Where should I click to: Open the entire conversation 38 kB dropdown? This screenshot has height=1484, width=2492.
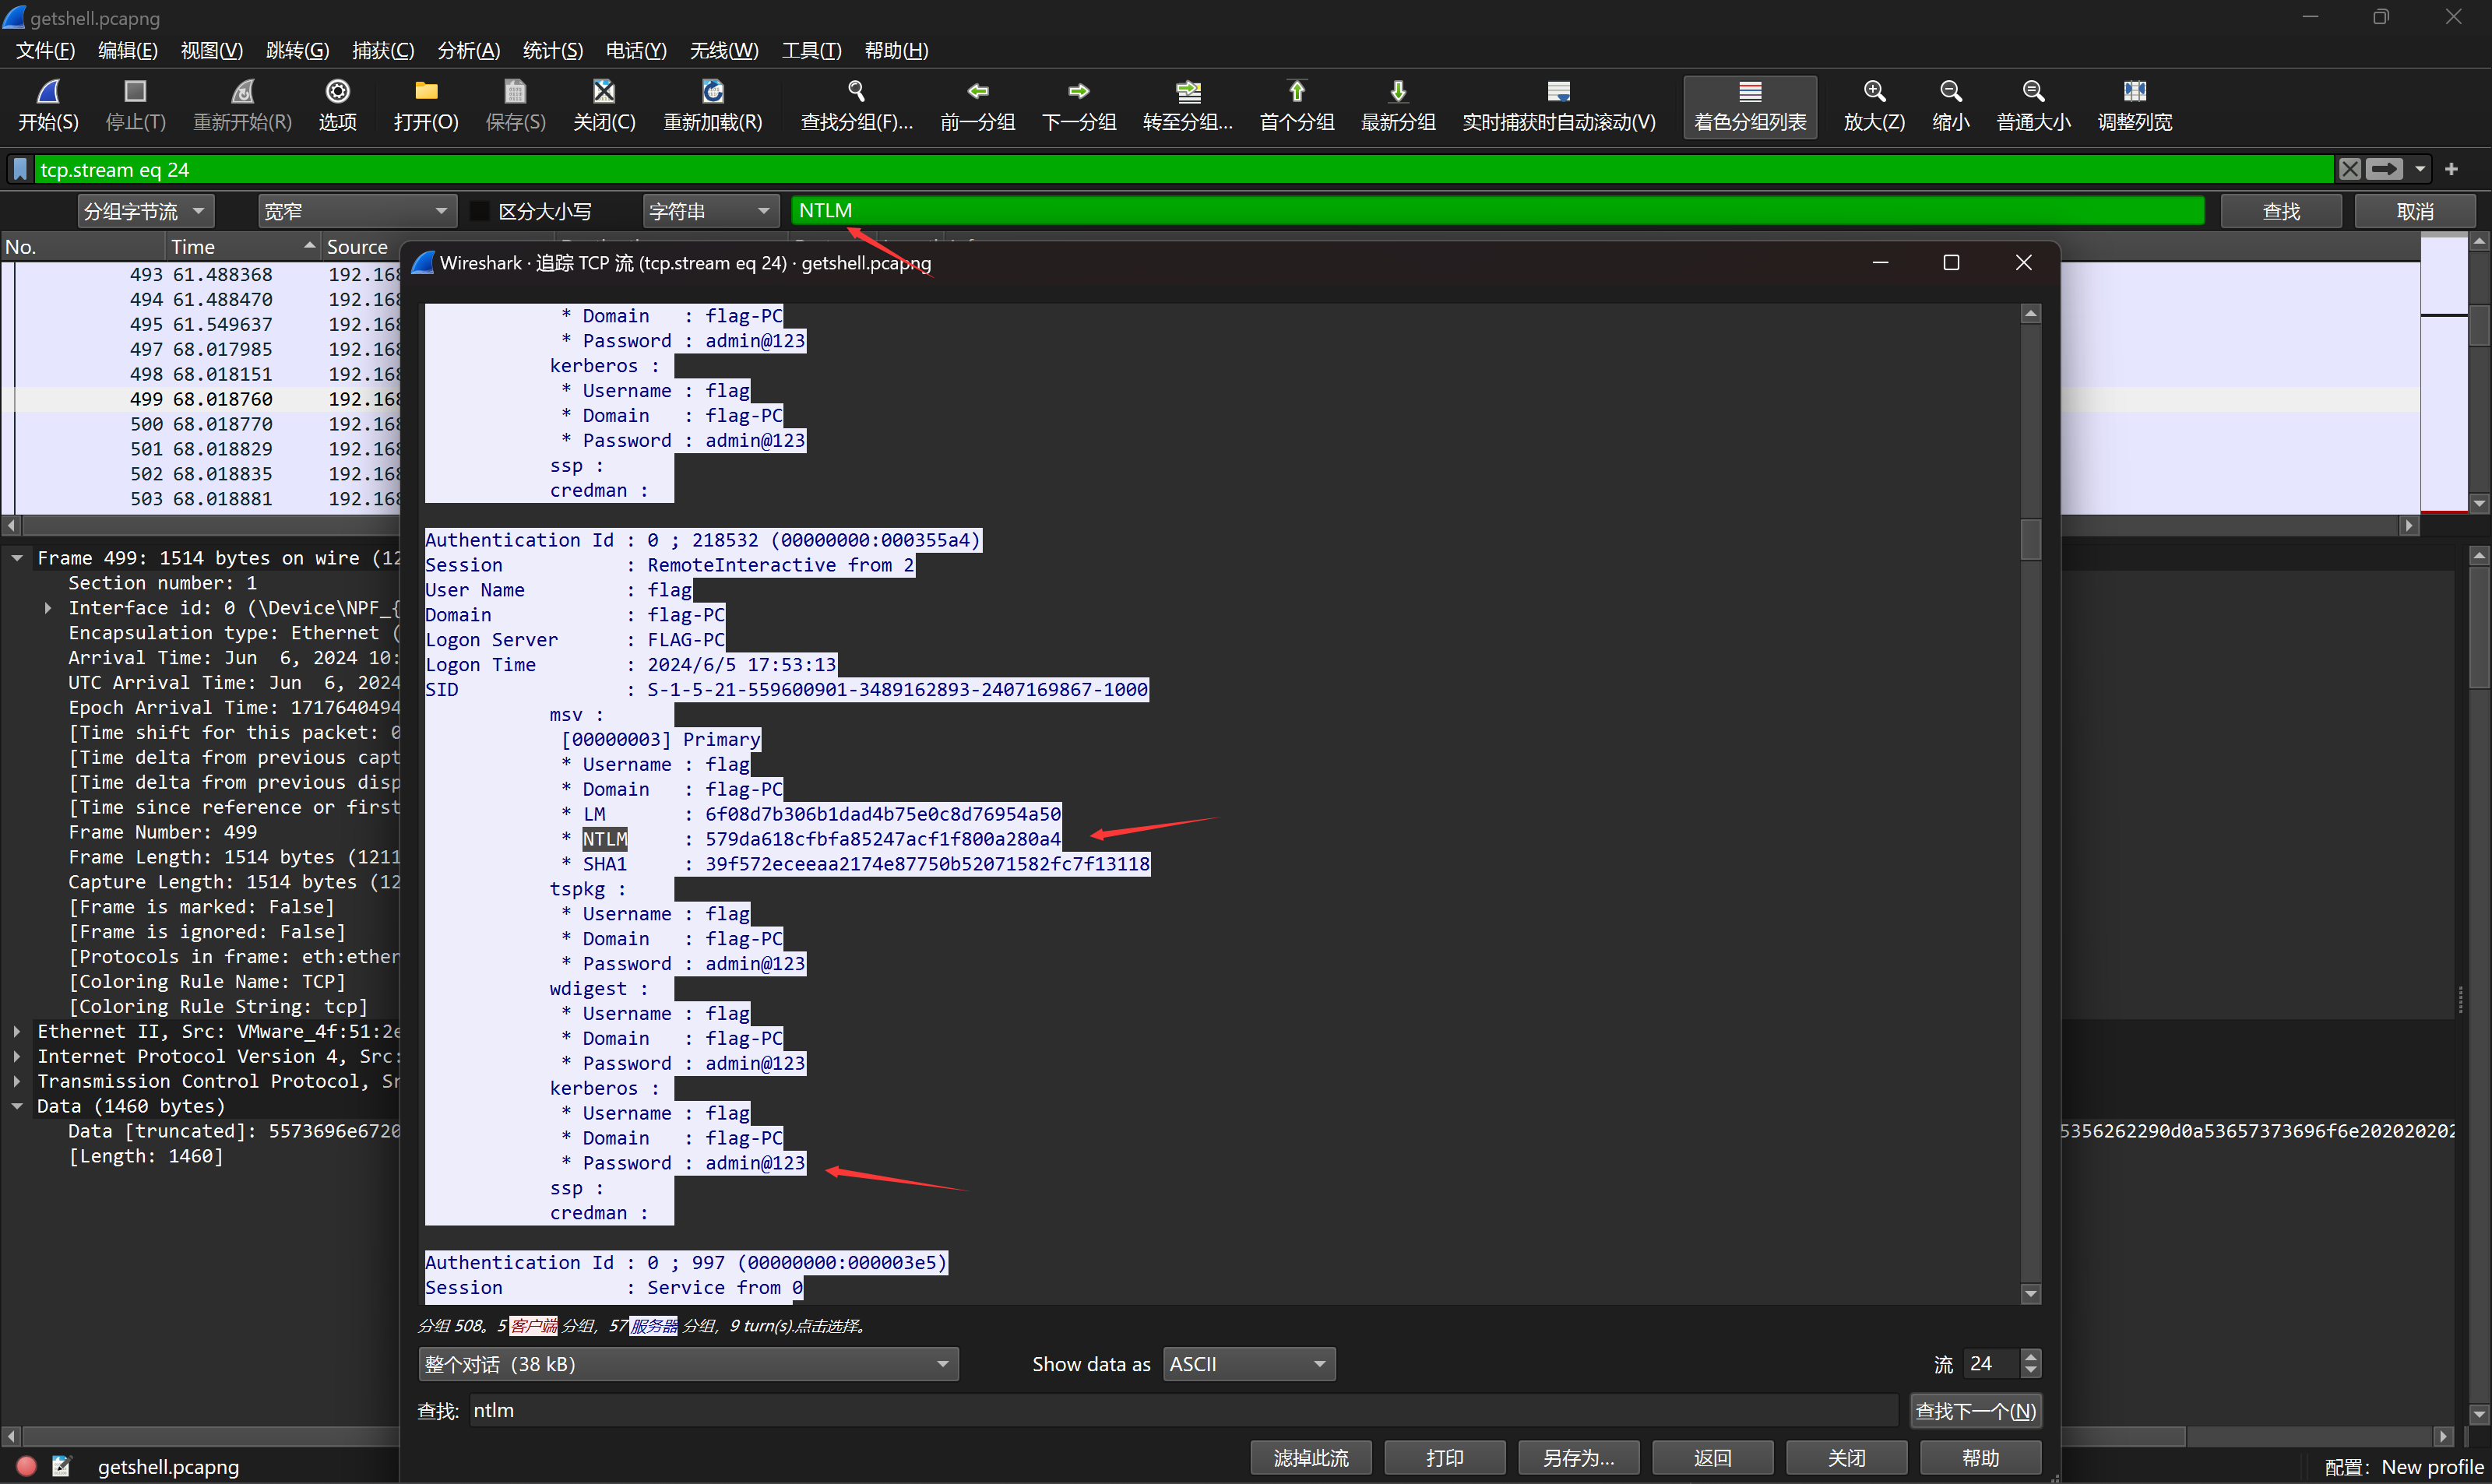click(687, 1364)
